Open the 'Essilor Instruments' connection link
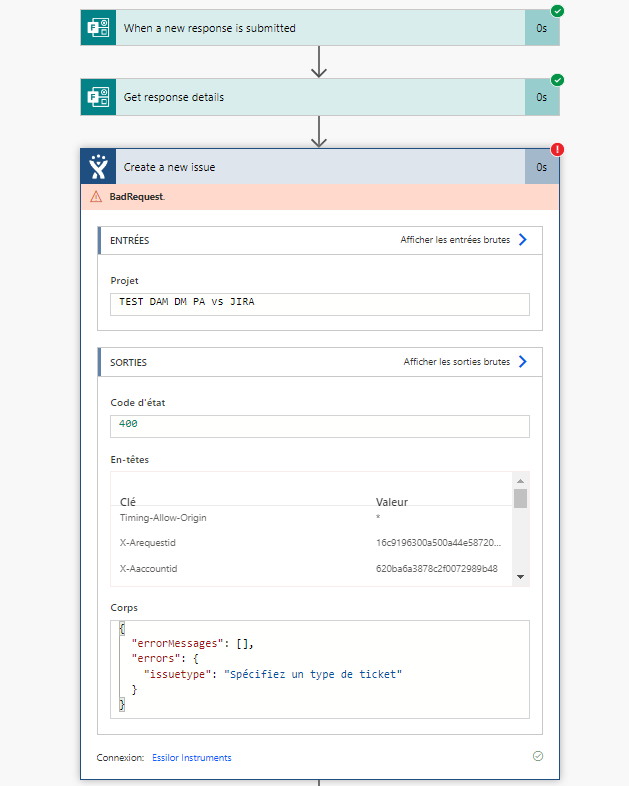 click(x=192, y=757)
